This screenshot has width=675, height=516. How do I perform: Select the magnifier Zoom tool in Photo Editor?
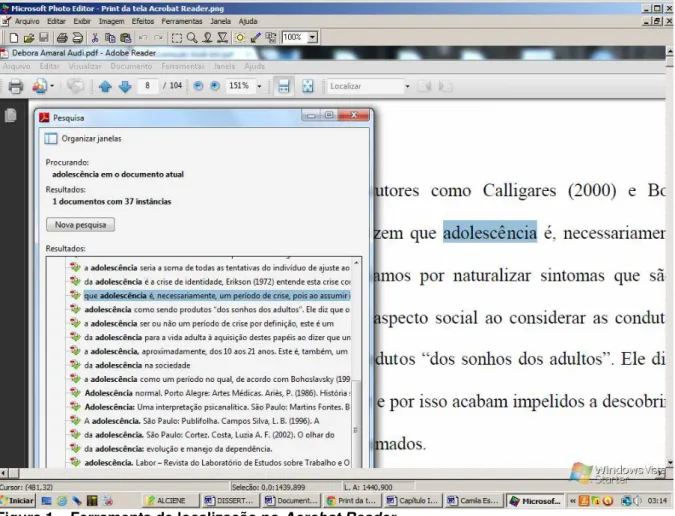pos(192,38)
